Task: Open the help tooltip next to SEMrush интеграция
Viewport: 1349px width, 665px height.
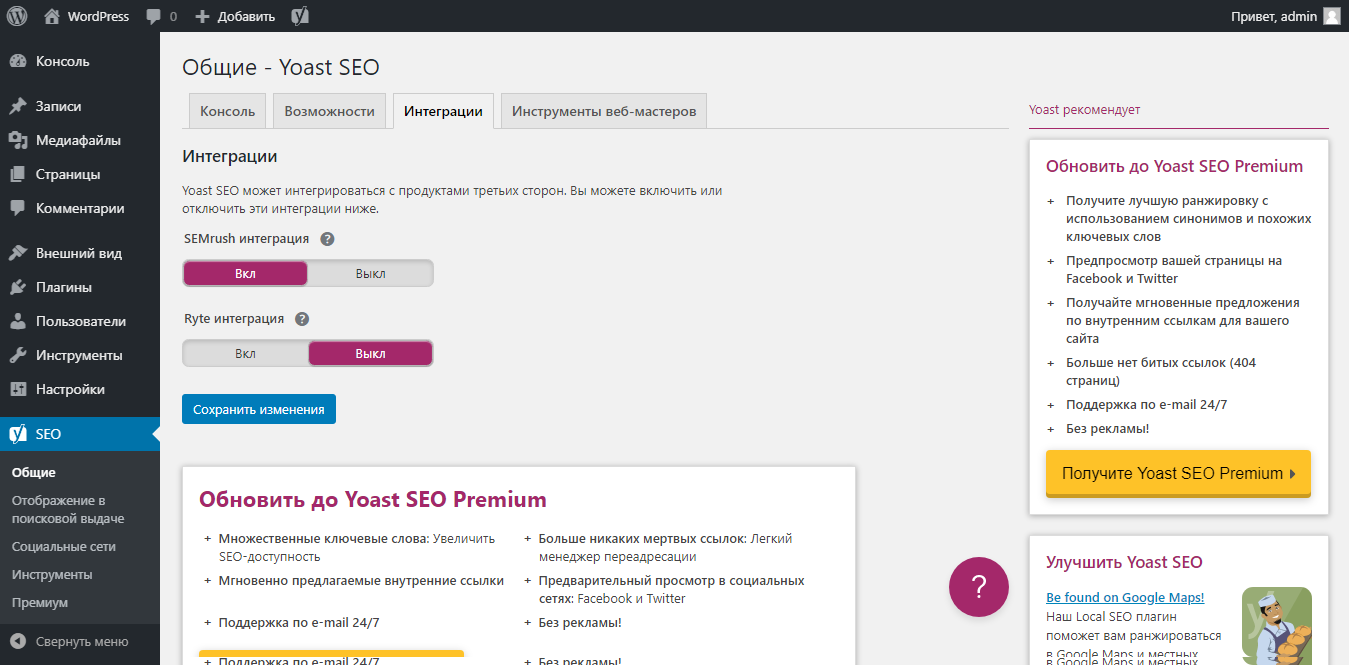Action: (x=327, y=238)
